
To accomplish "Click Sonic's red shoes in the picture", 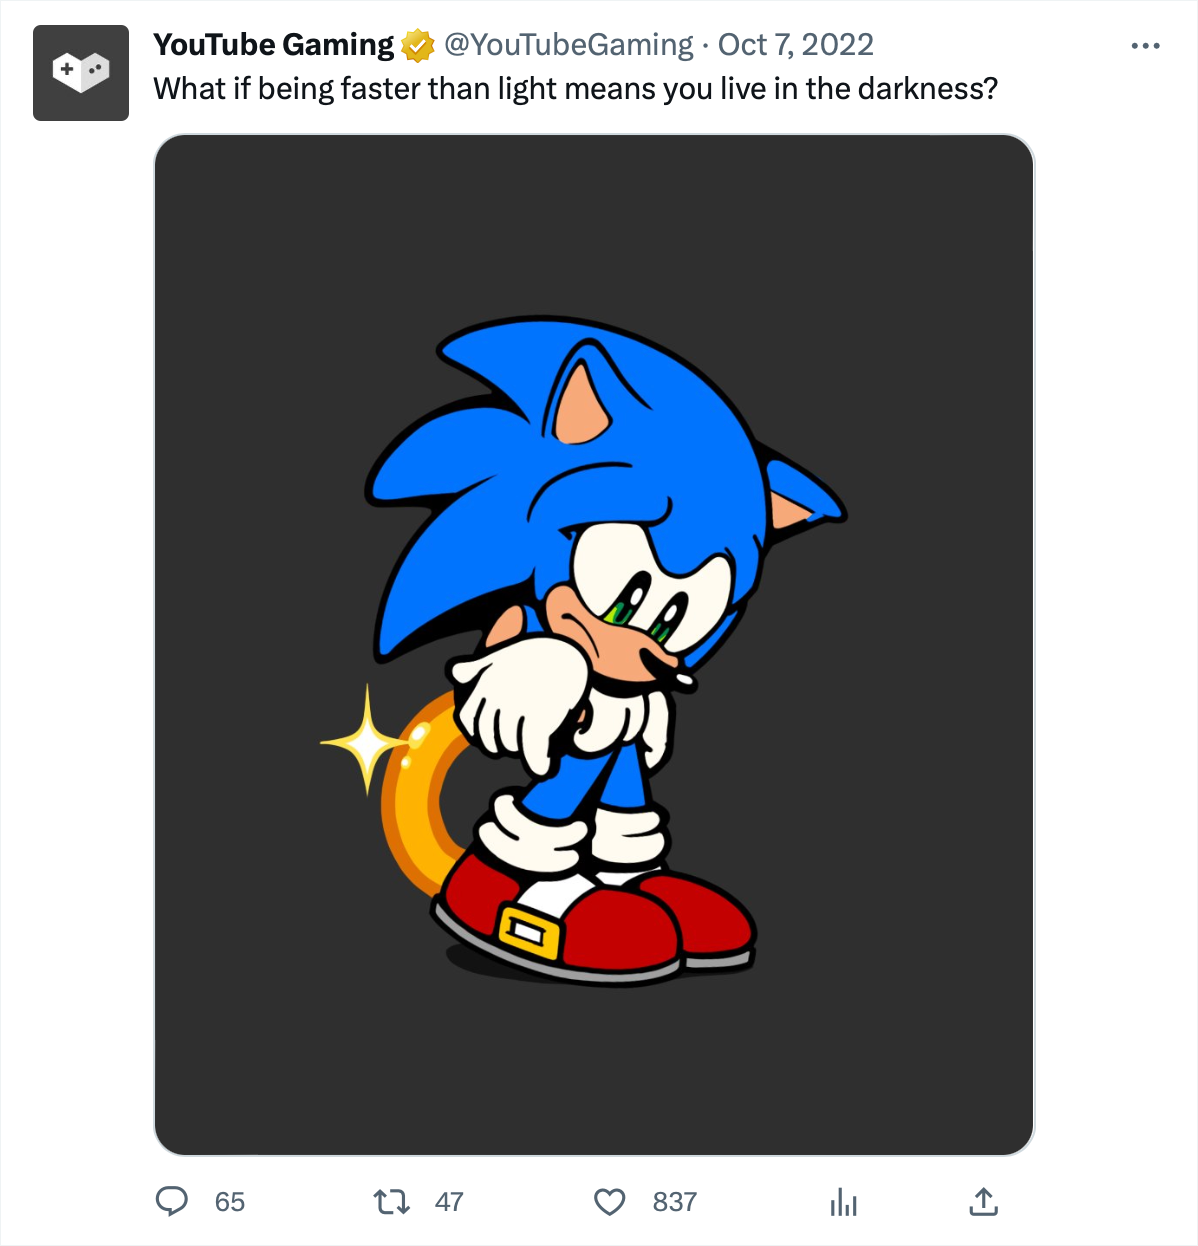I will 595,920.
